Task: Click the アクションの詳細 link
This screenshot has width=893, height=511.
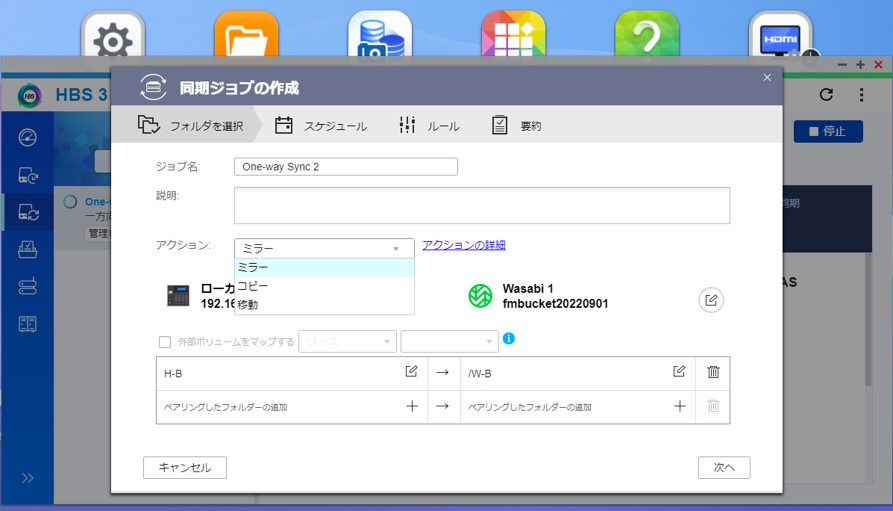Action: click(x=463, y=245)
